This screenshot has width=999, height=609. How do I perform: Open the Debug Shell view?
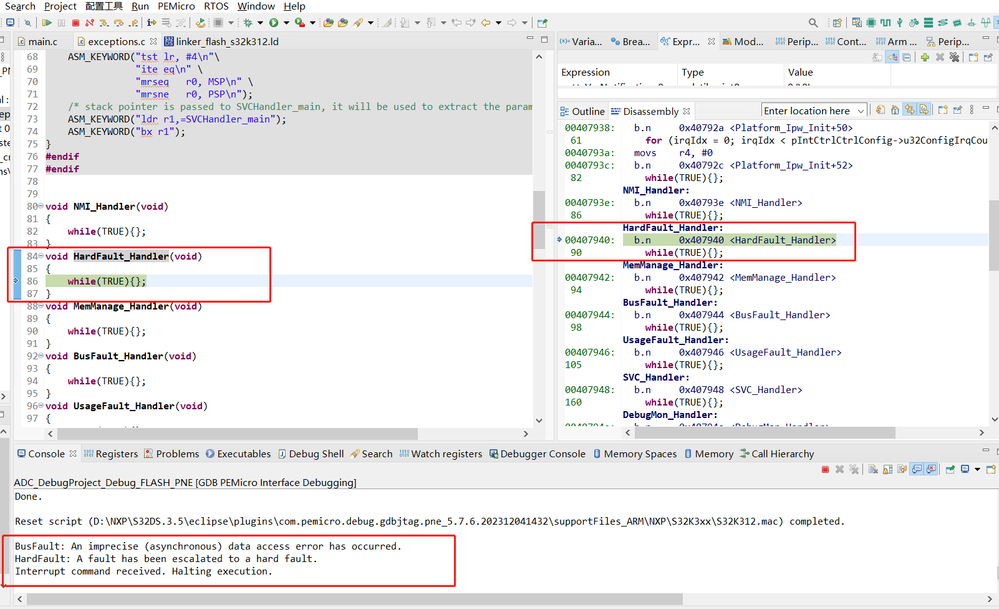318,453
